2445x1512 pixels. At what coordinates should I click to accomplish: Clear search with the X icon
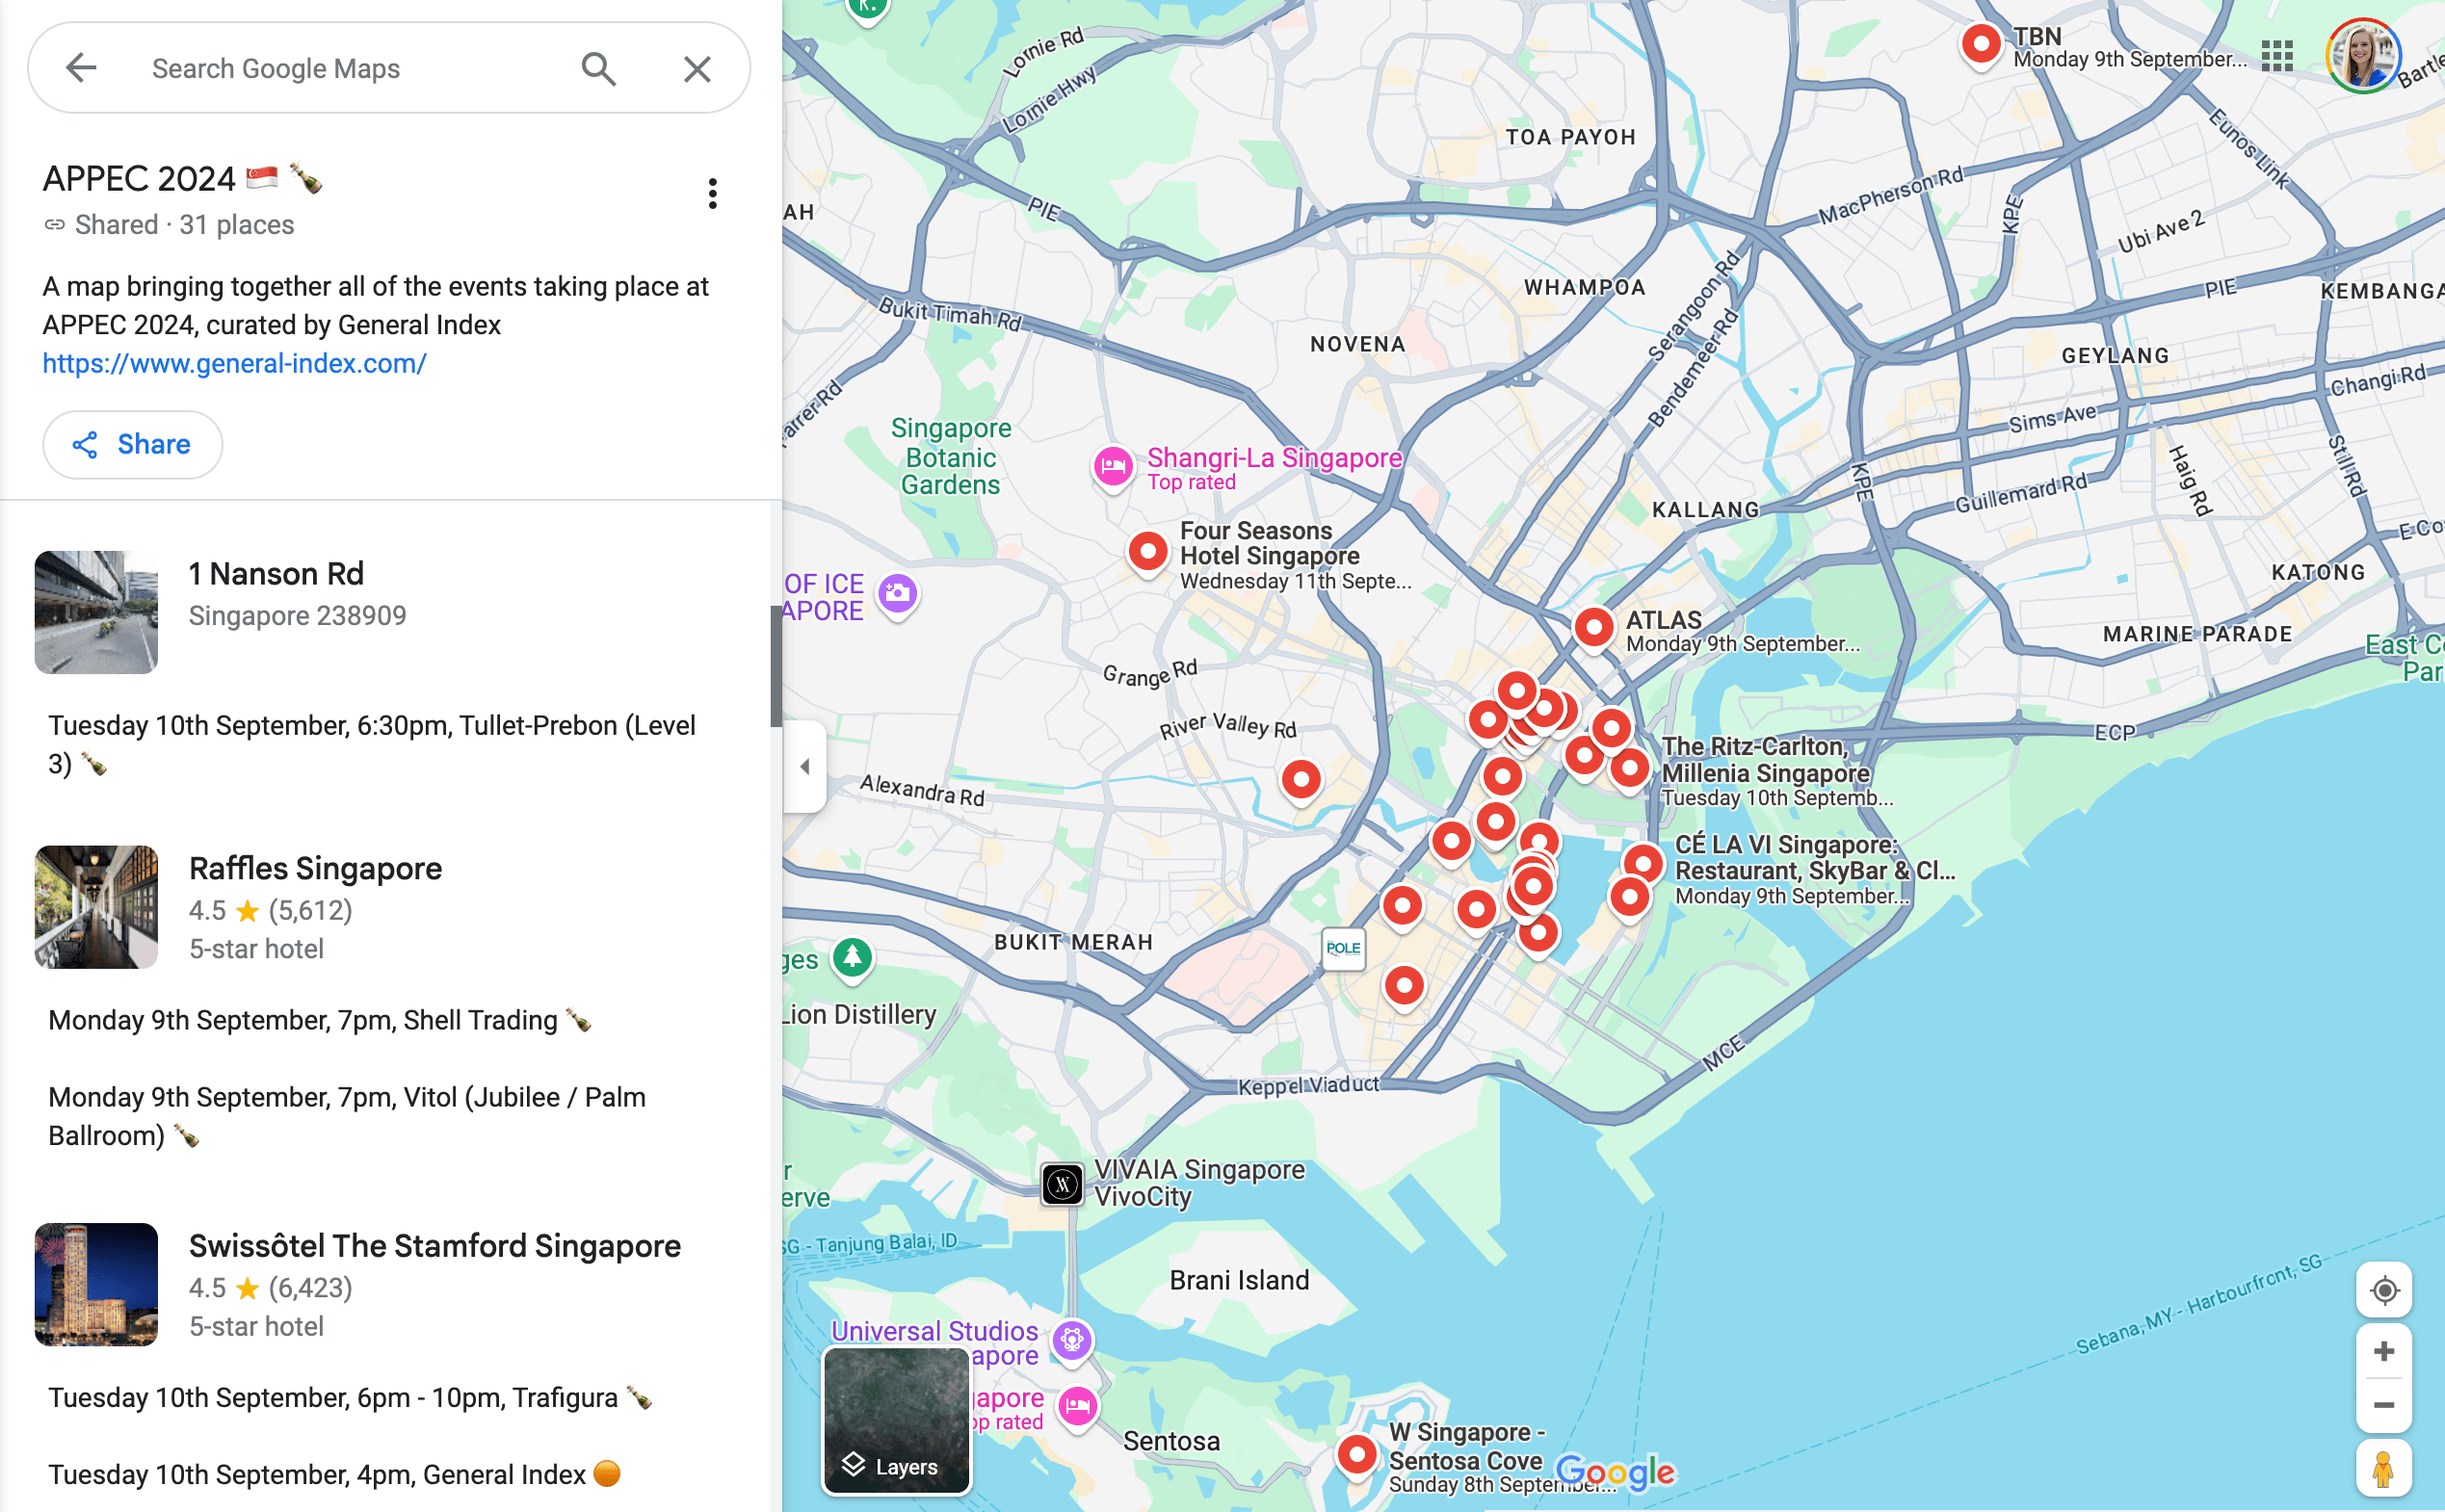click(697, 68)
